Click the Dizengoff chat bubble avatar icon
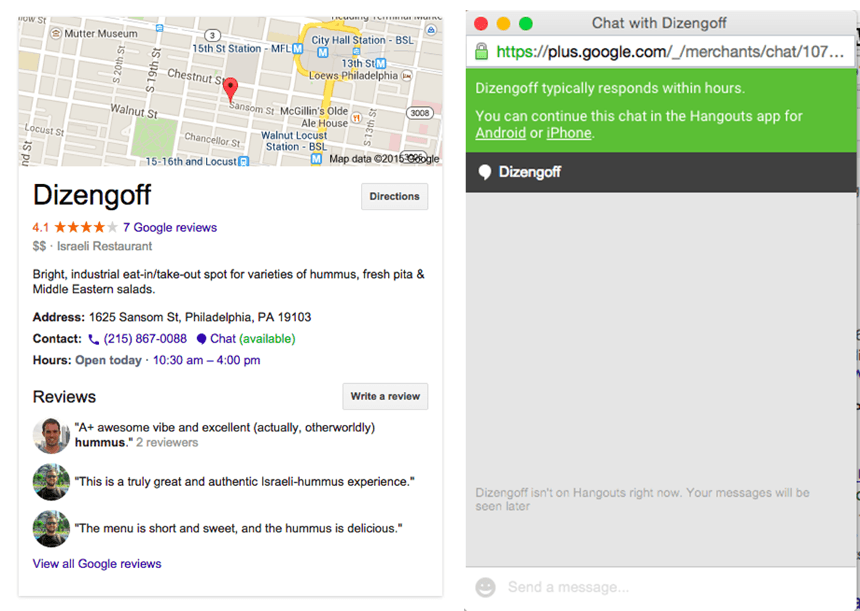Image resolution: width=860 pixels, height=611 pixels. (485, 171)
